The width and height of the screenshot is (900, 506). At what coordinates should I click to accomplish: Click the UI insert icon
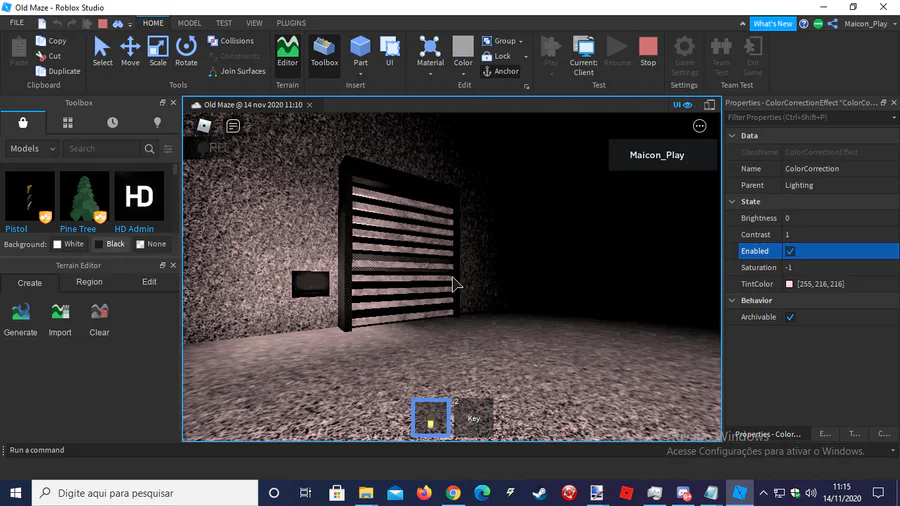390,51
